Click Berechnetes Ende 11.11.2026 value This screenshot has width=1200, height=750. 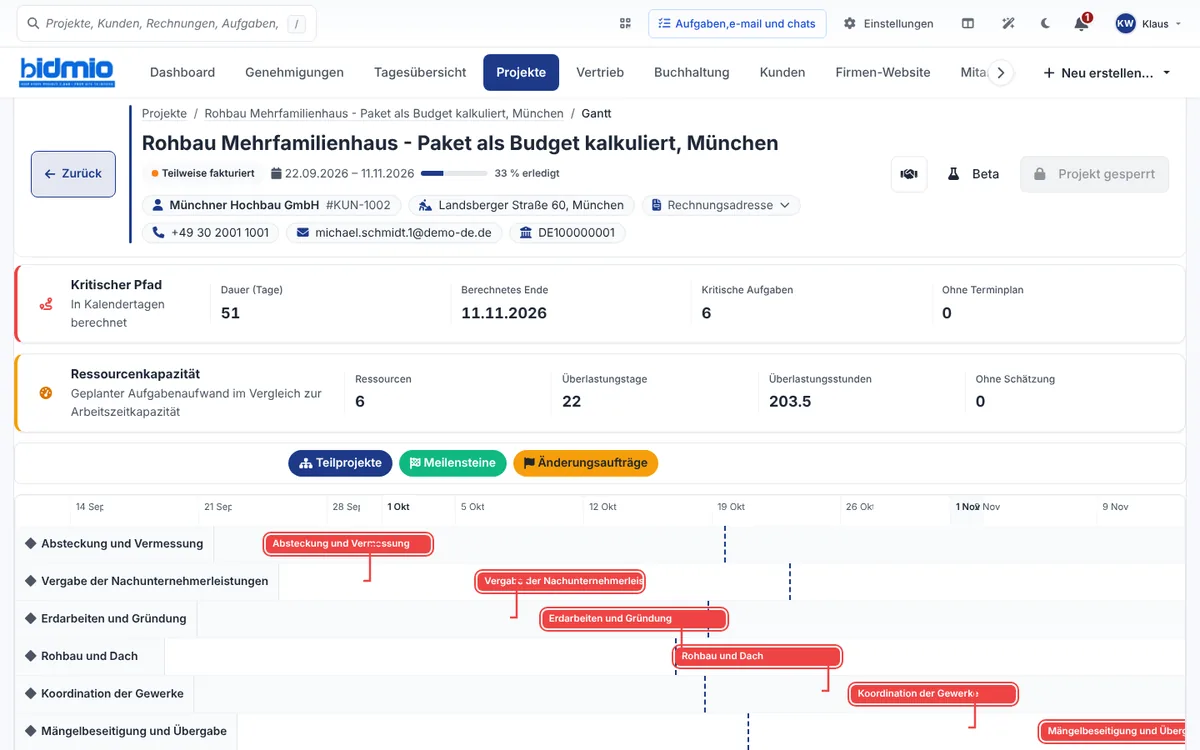coord(504,313)
